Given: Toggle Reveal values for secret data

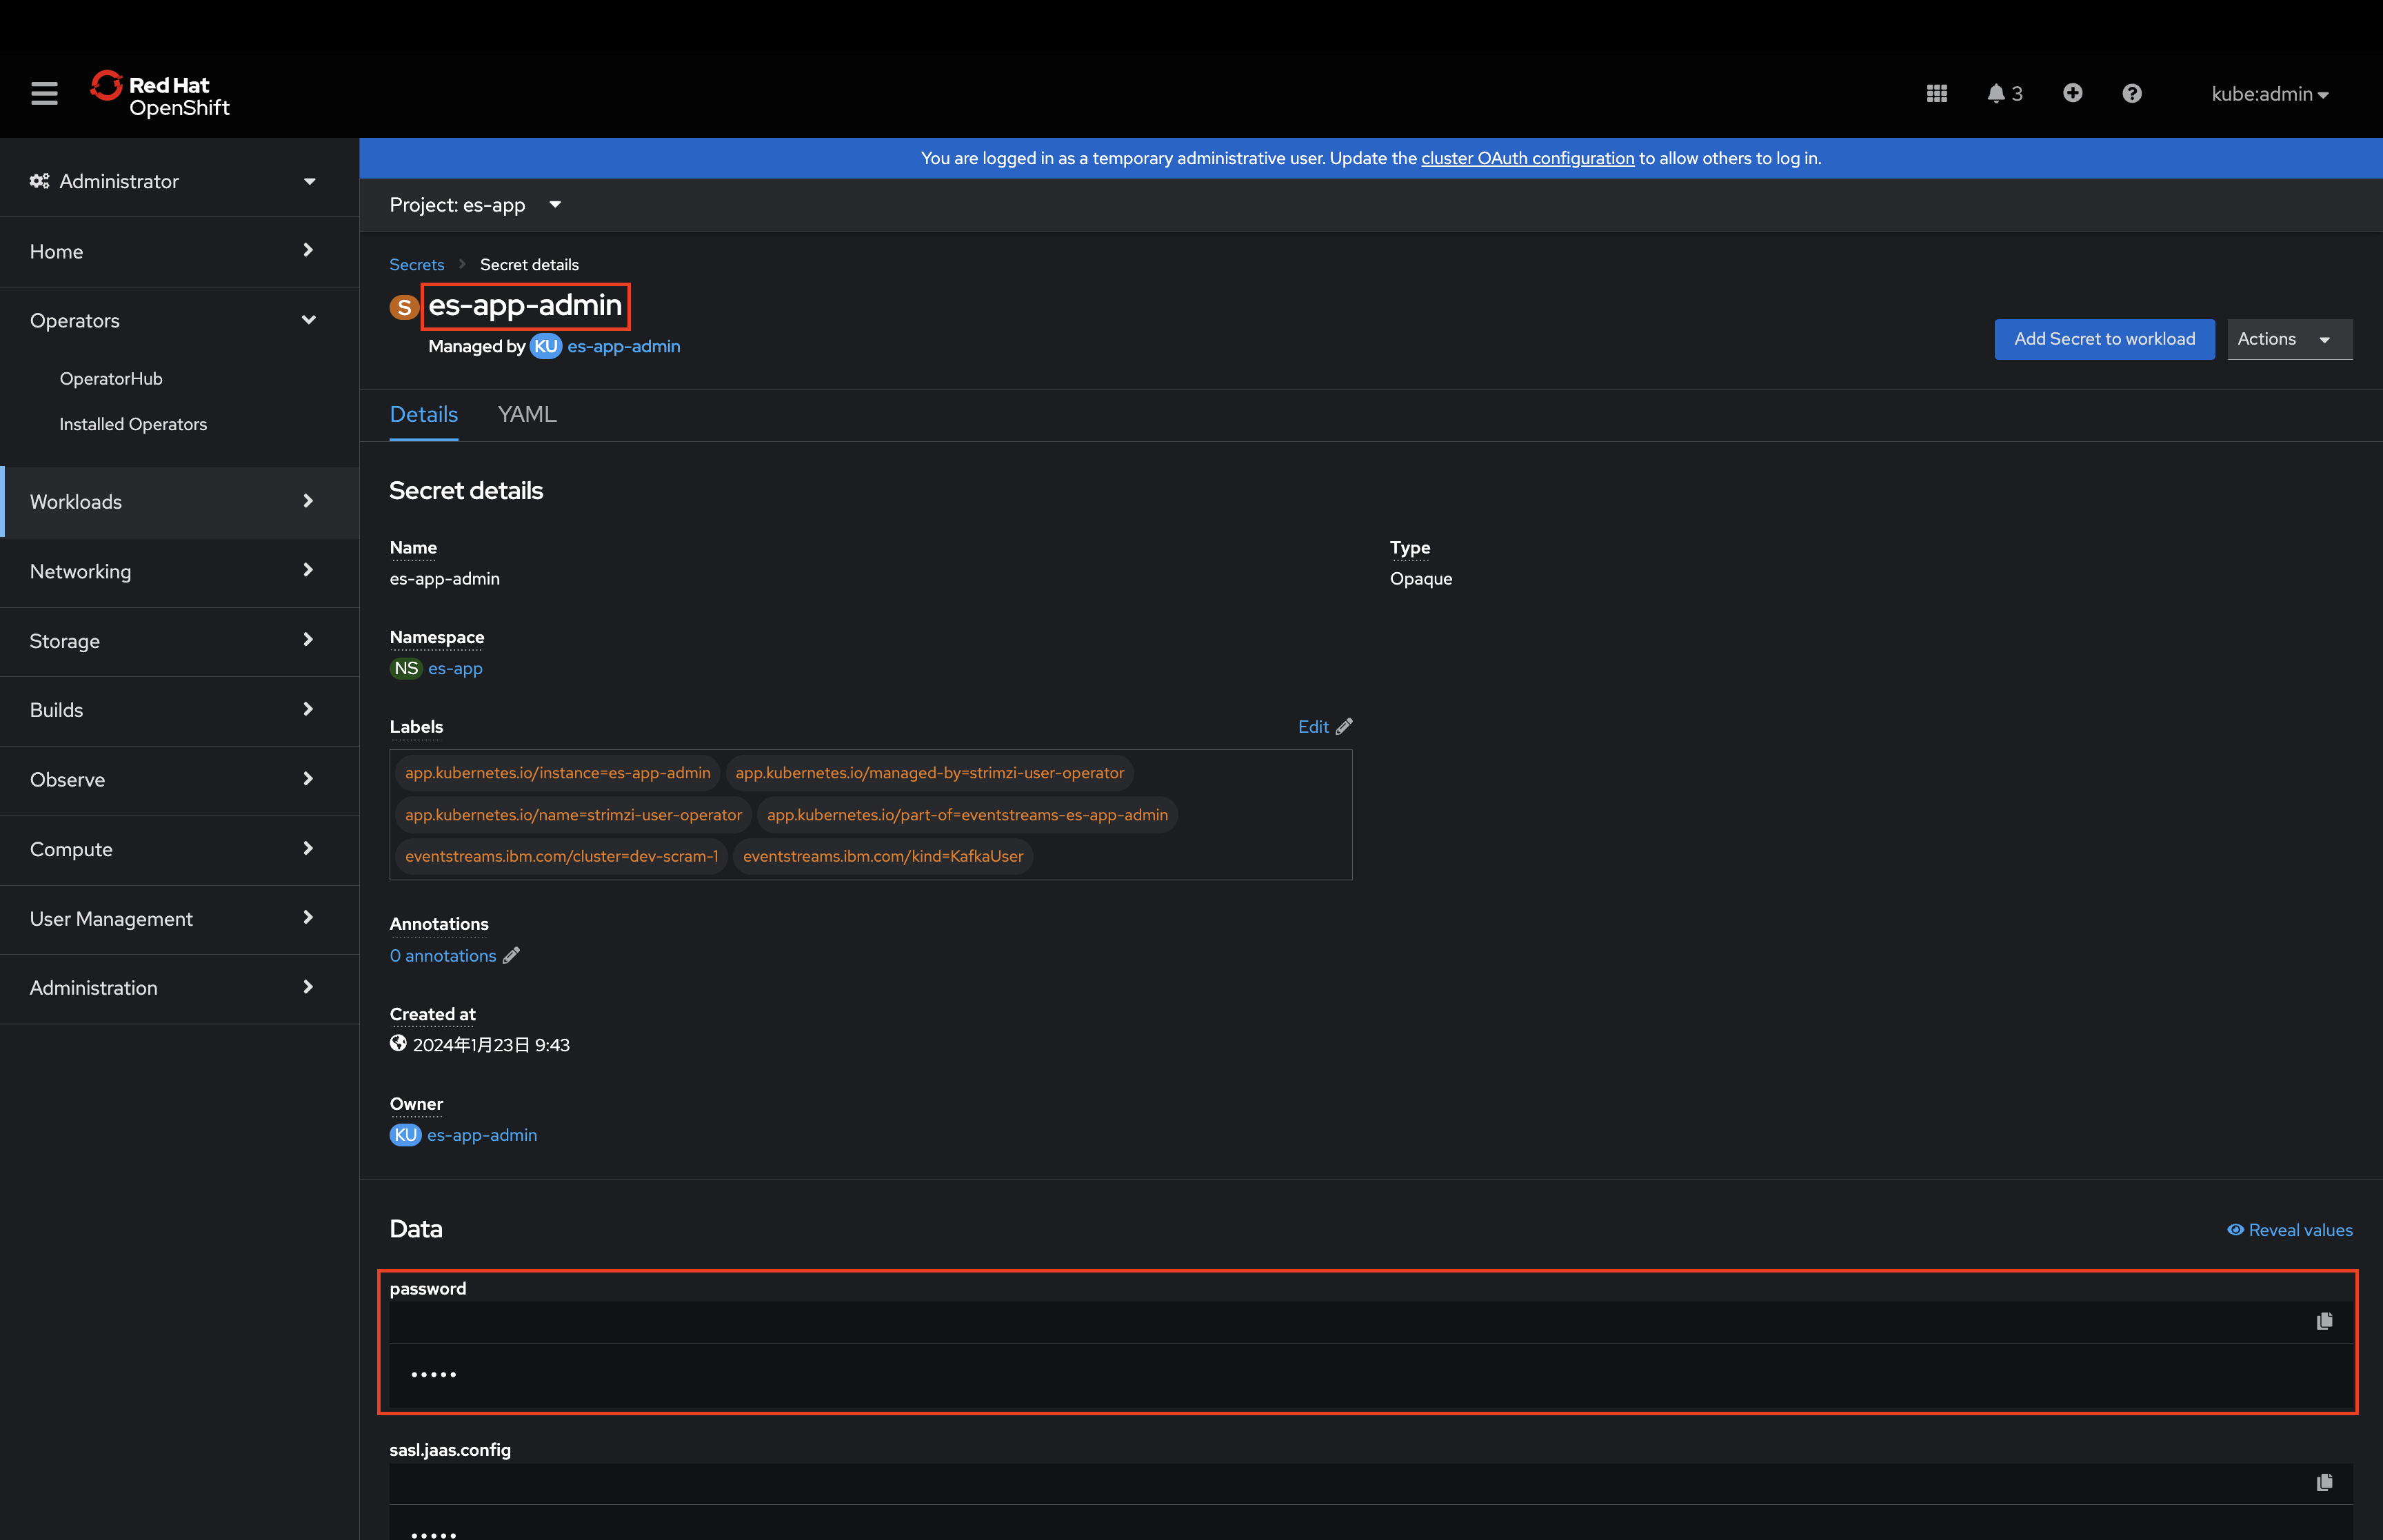Looking at the screenshot, I should [2289, 1229].
